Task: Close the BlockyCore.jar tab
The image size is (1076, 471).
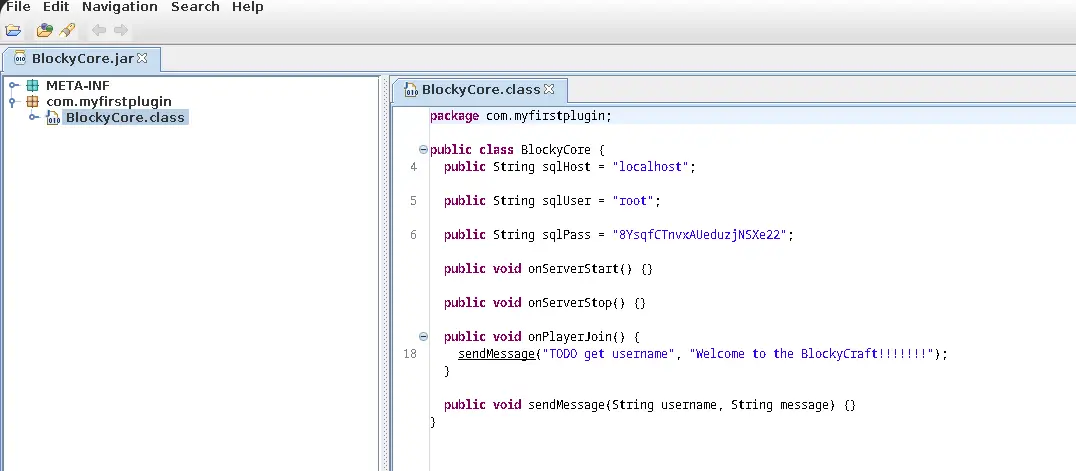Action: (x=142, y=58)
